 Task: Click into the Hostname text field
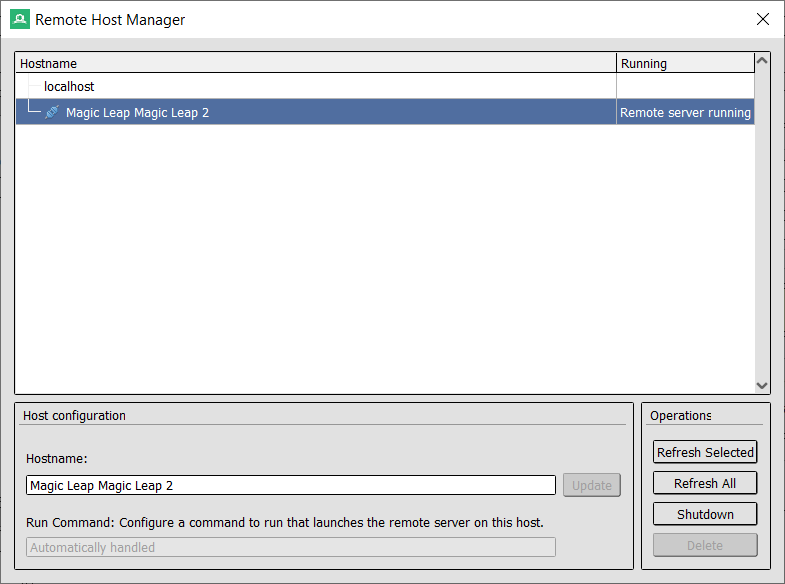point(290,485)
